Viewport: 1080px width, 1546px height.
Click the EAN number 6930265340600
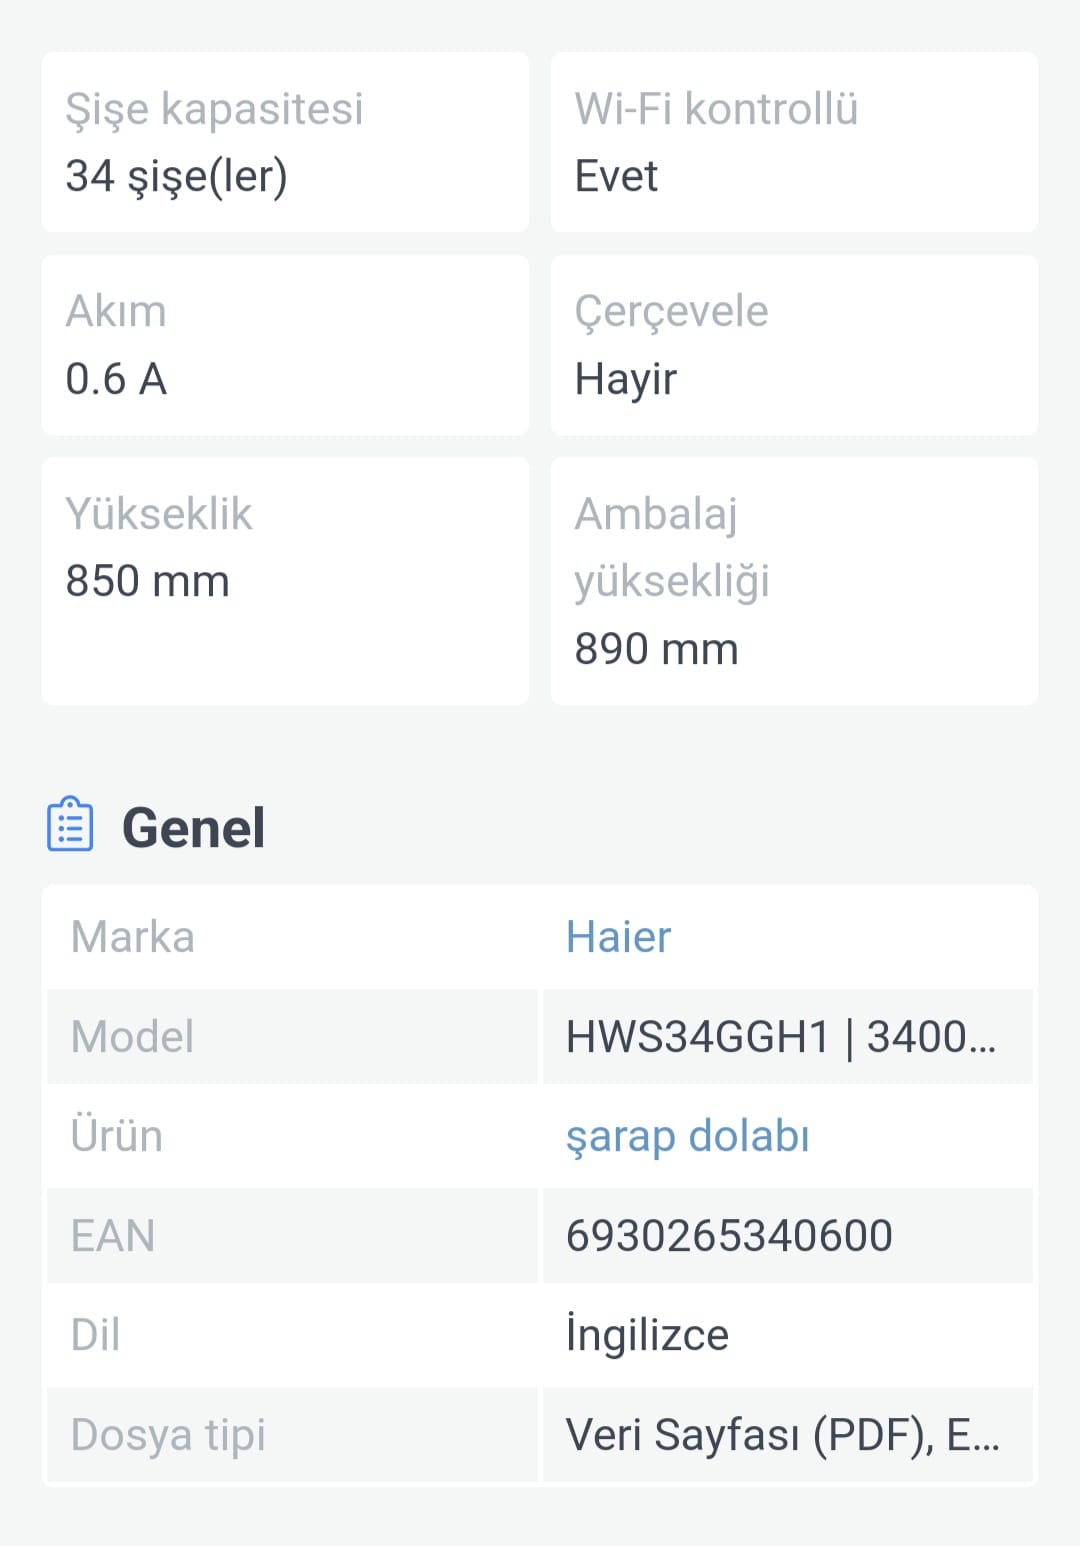click(x=729, y=1236)
